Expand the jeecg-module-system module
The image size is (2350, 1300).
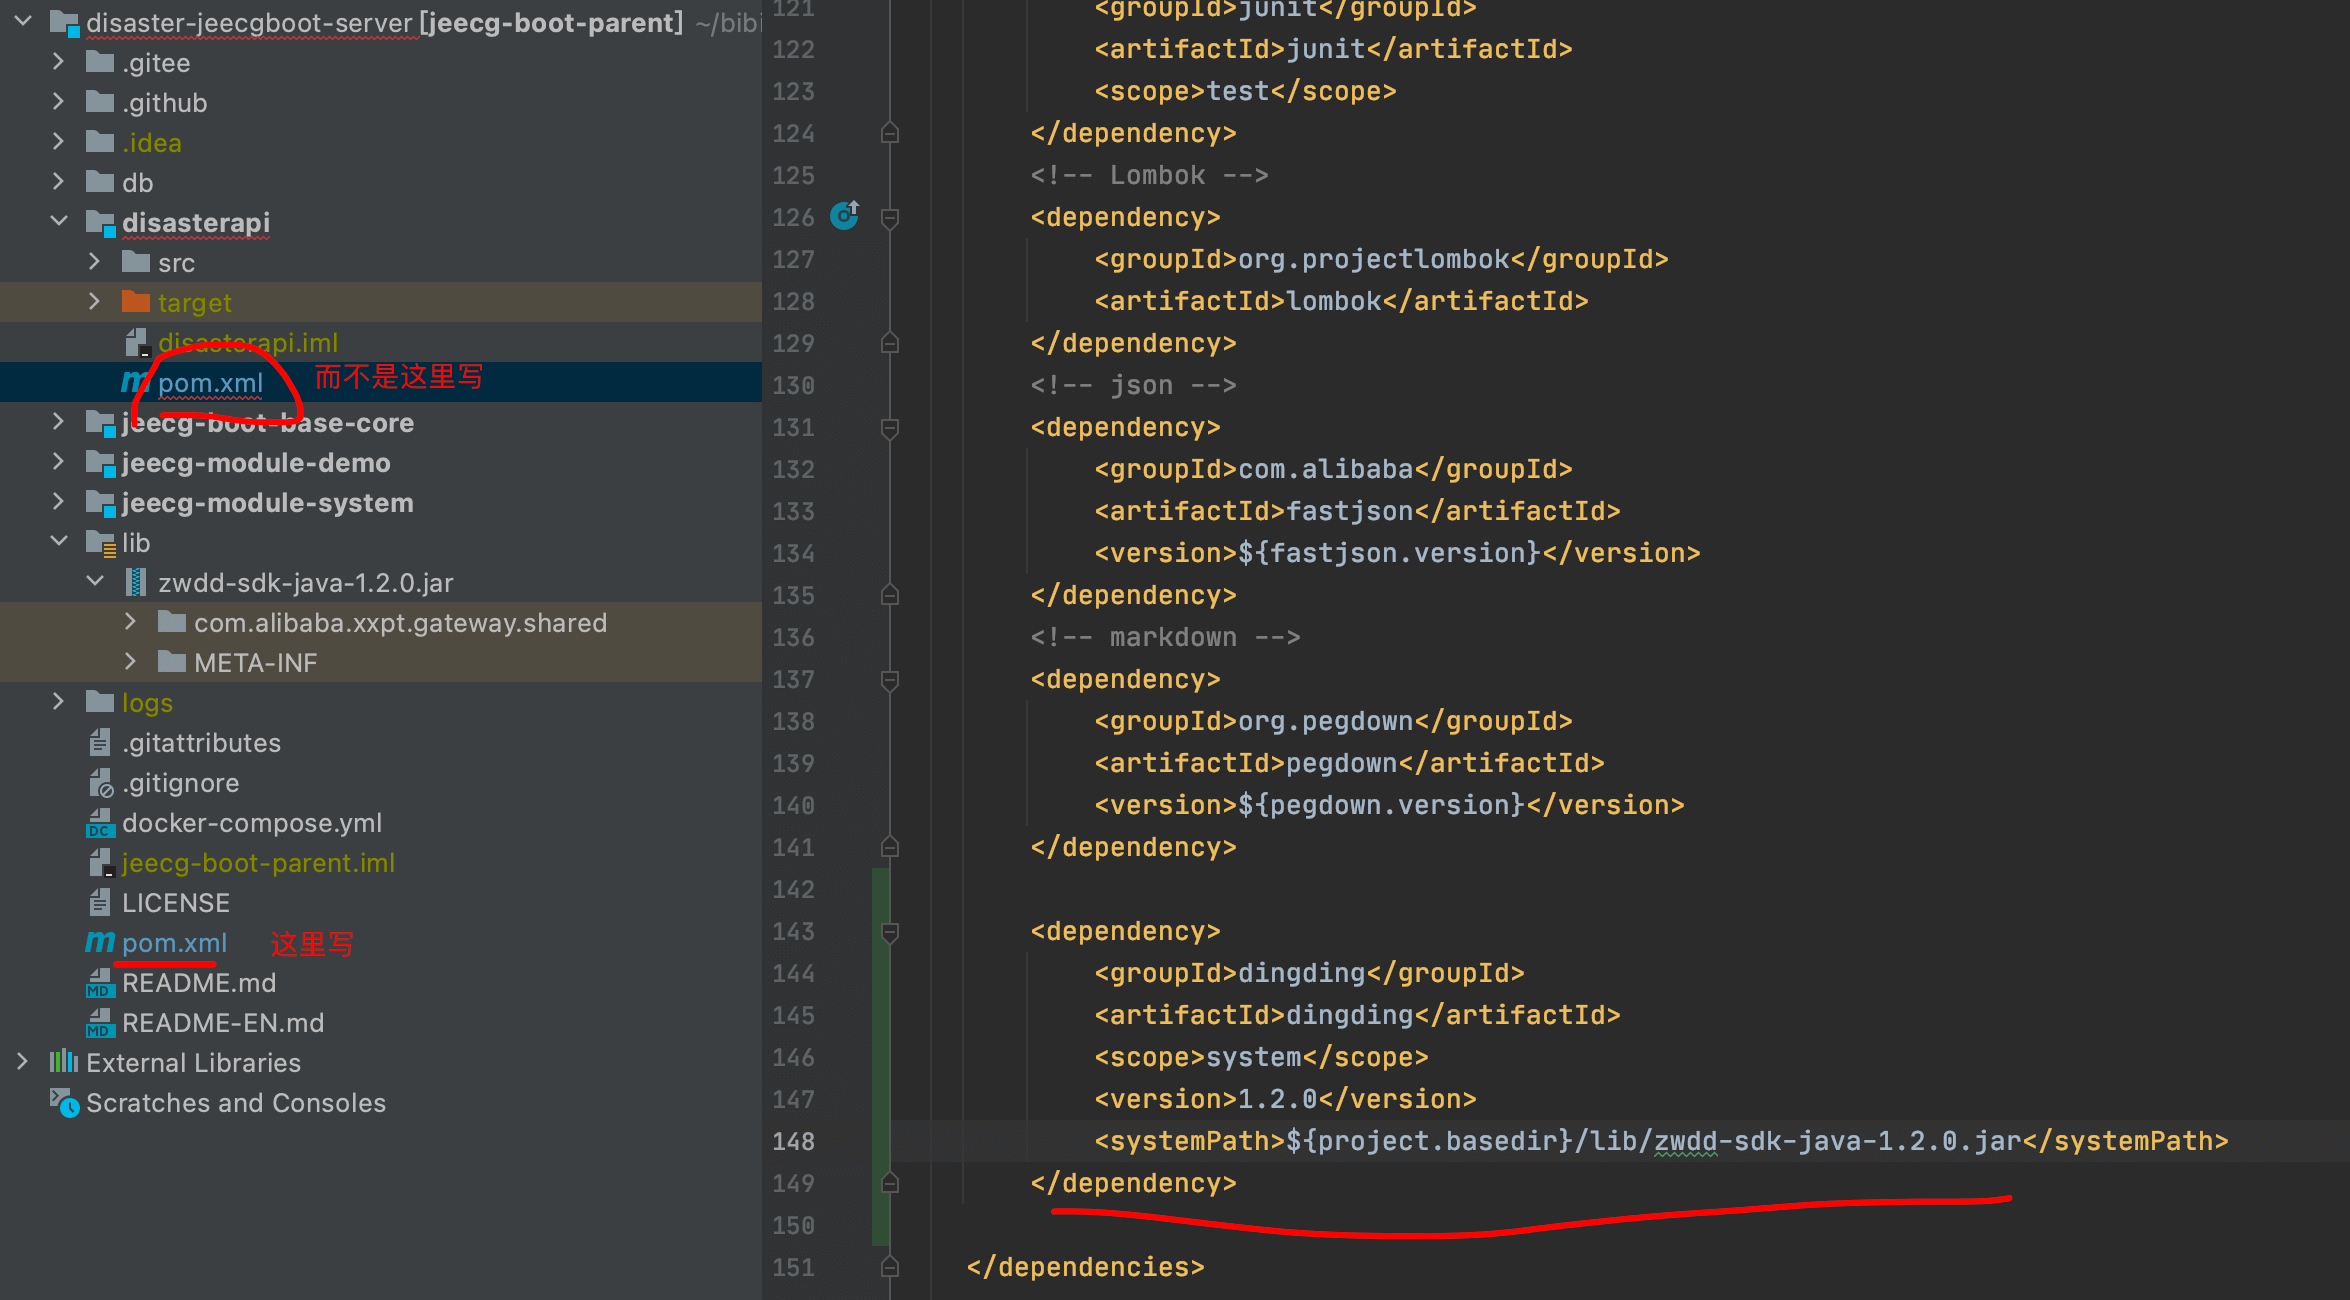click(59, 502)
